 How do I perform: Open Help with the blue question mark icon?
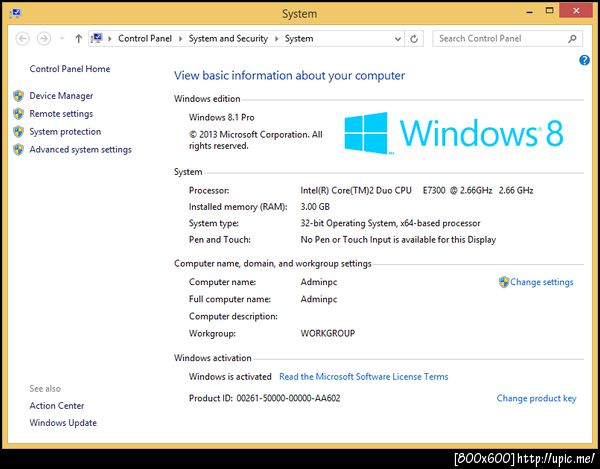pyautogui.click(x=584, y=60)
